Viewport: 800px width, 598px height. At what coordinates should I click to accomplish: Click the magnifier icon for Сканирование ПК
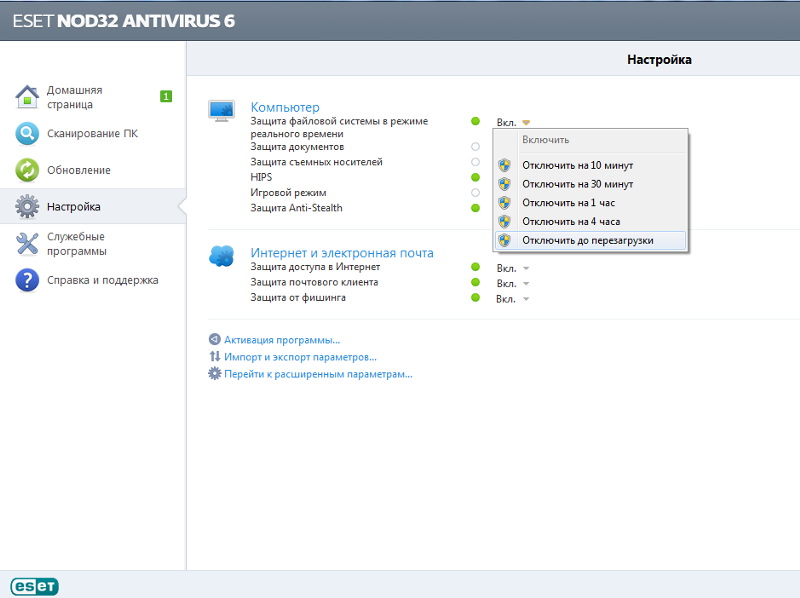(x=27, y=134)
